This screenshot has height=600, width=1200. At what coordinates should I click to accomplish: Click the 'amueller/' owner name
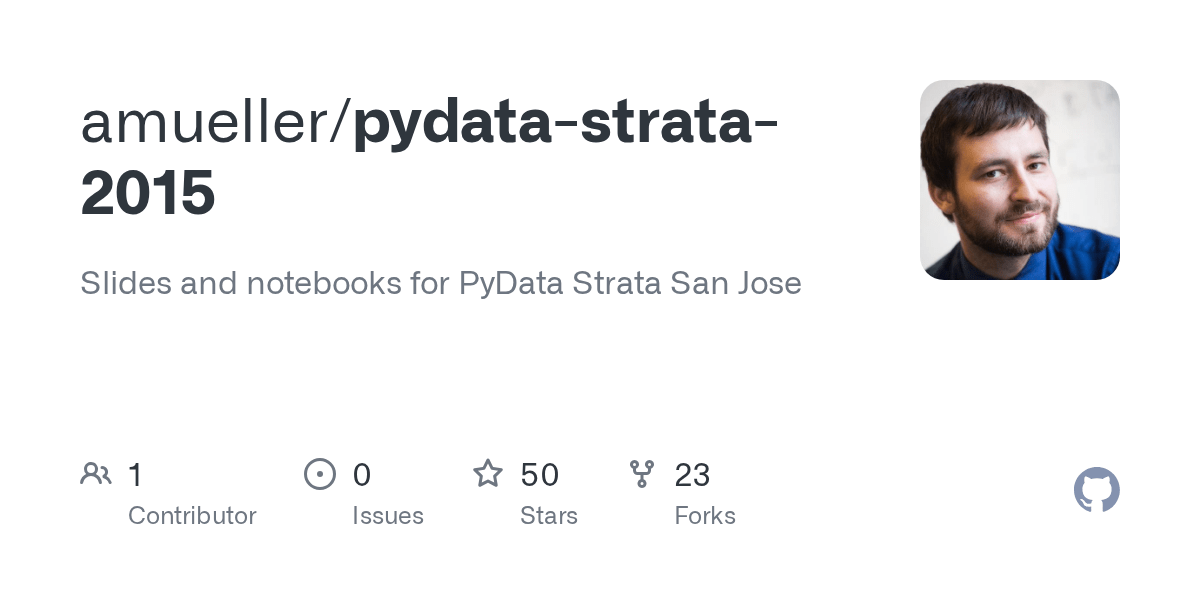[x=215, y=122]
